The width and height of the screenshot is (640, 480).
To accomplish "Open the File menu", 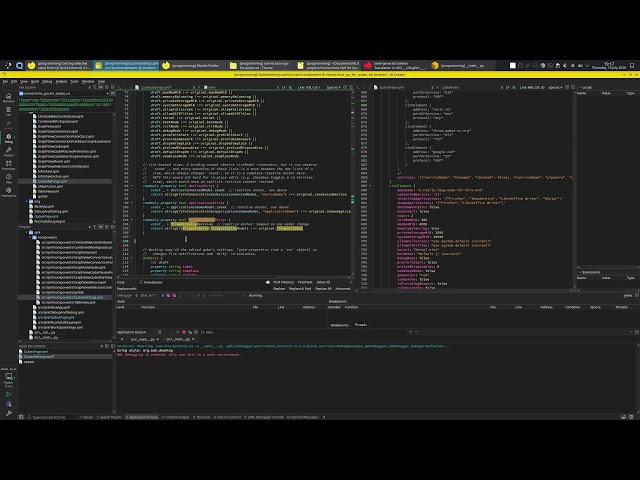I will 5,82.
